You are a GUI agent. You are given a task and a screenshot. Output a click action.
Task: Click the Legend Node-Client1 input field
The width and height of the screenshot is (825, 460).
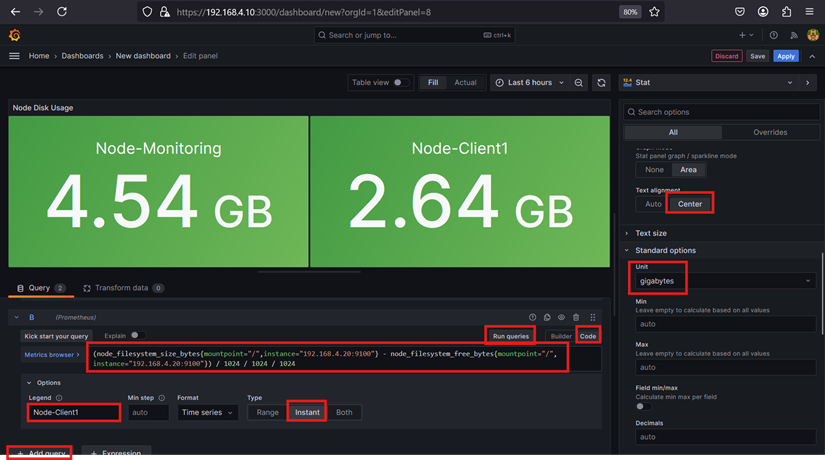pos(74,412)
